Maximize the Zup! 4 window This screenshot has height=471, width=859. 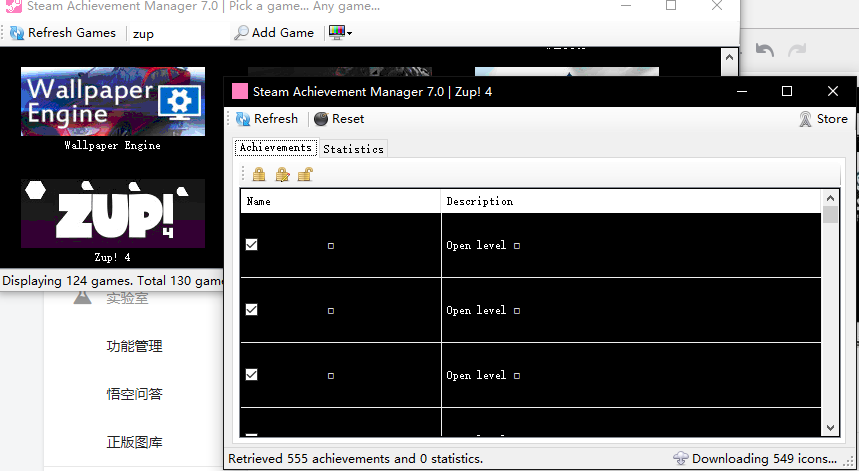pyautogui.click(x=787, y=91)
